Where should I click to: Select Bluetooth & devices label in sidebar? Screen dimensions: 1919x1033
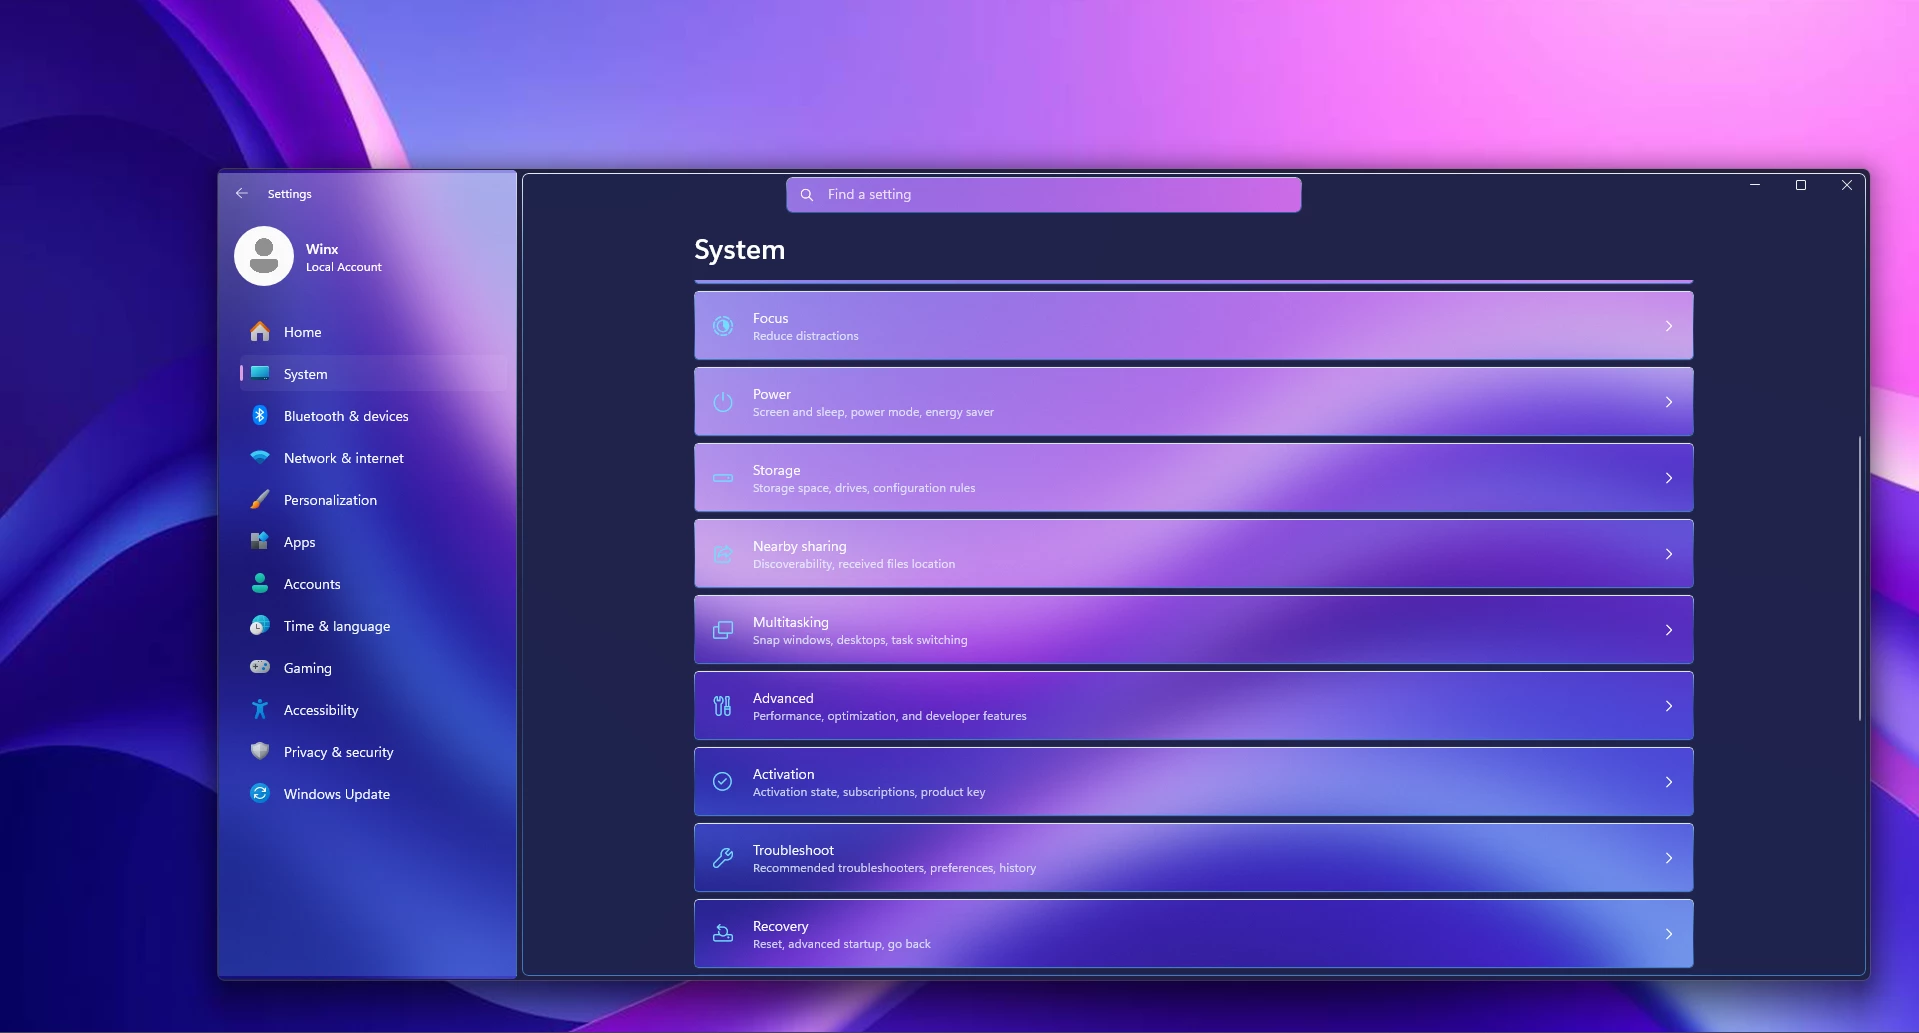[x=346, y=416]
